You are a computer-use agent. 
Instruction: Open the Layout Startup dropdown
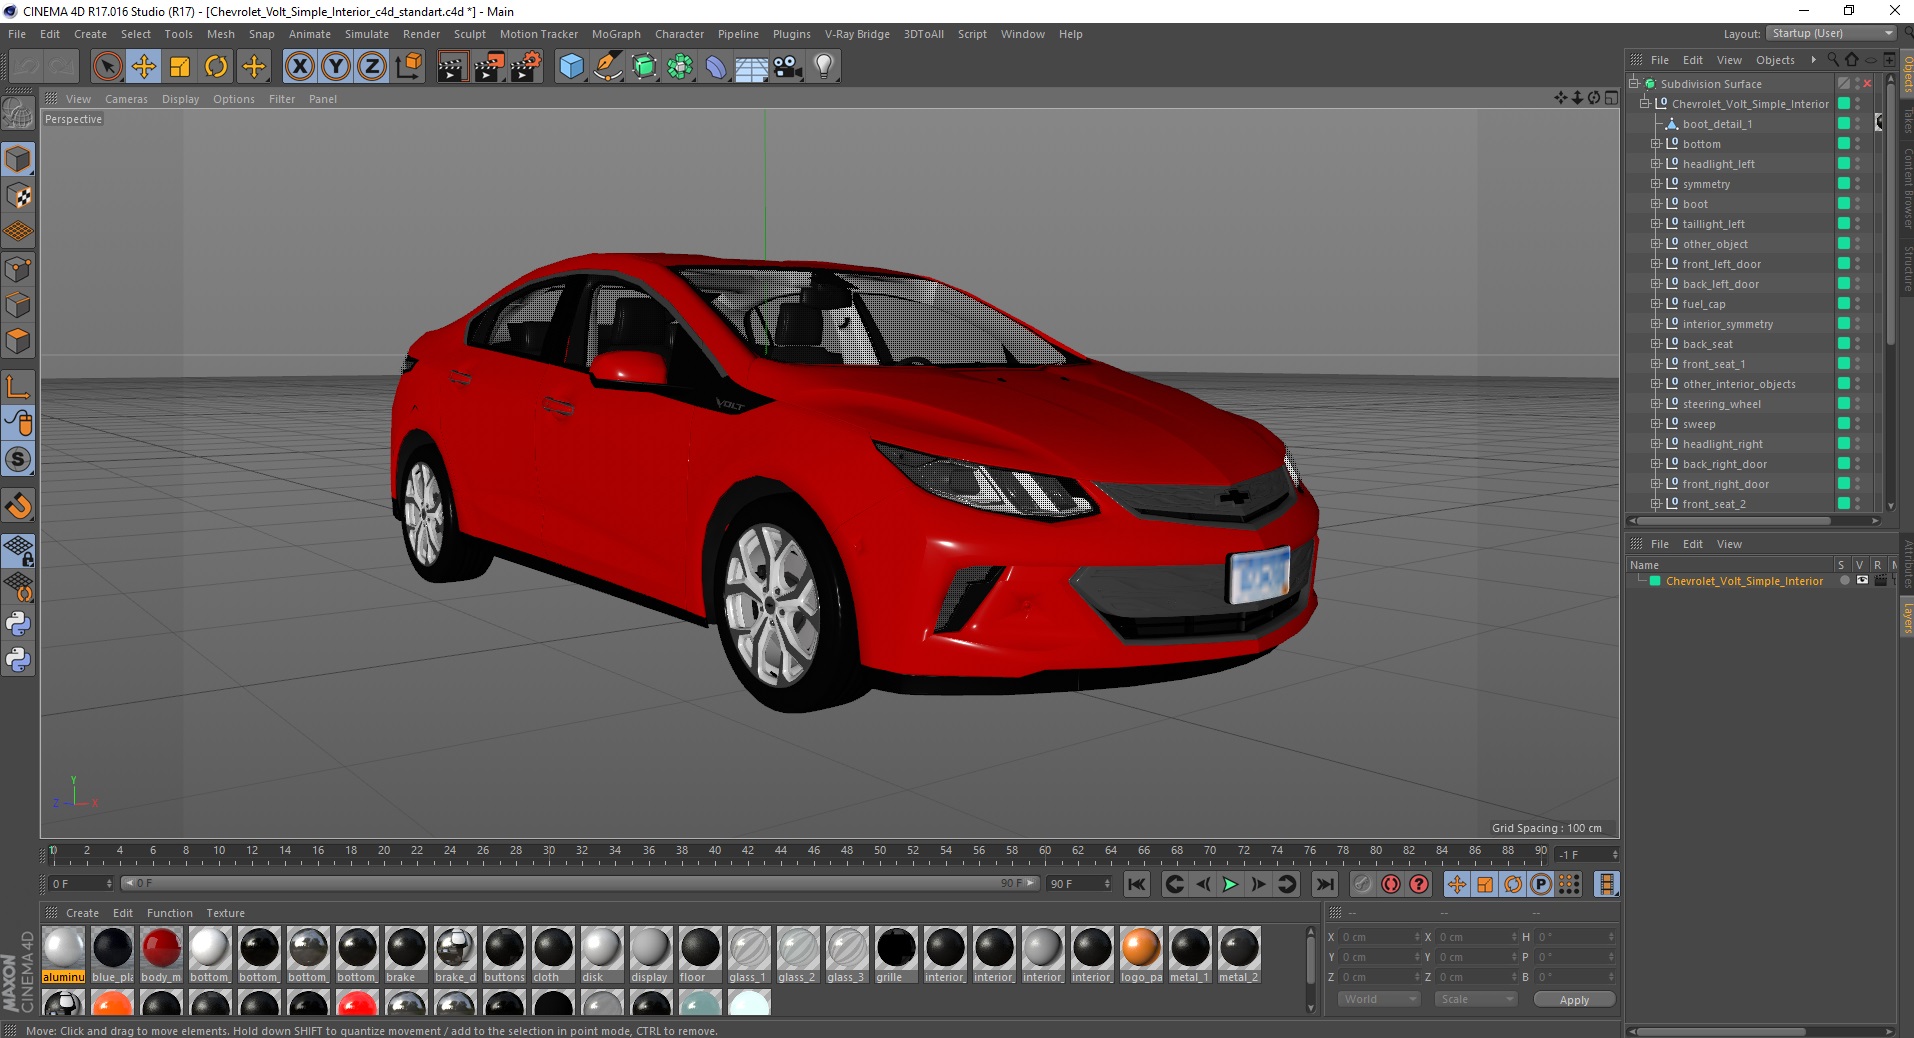(1830, 33)
